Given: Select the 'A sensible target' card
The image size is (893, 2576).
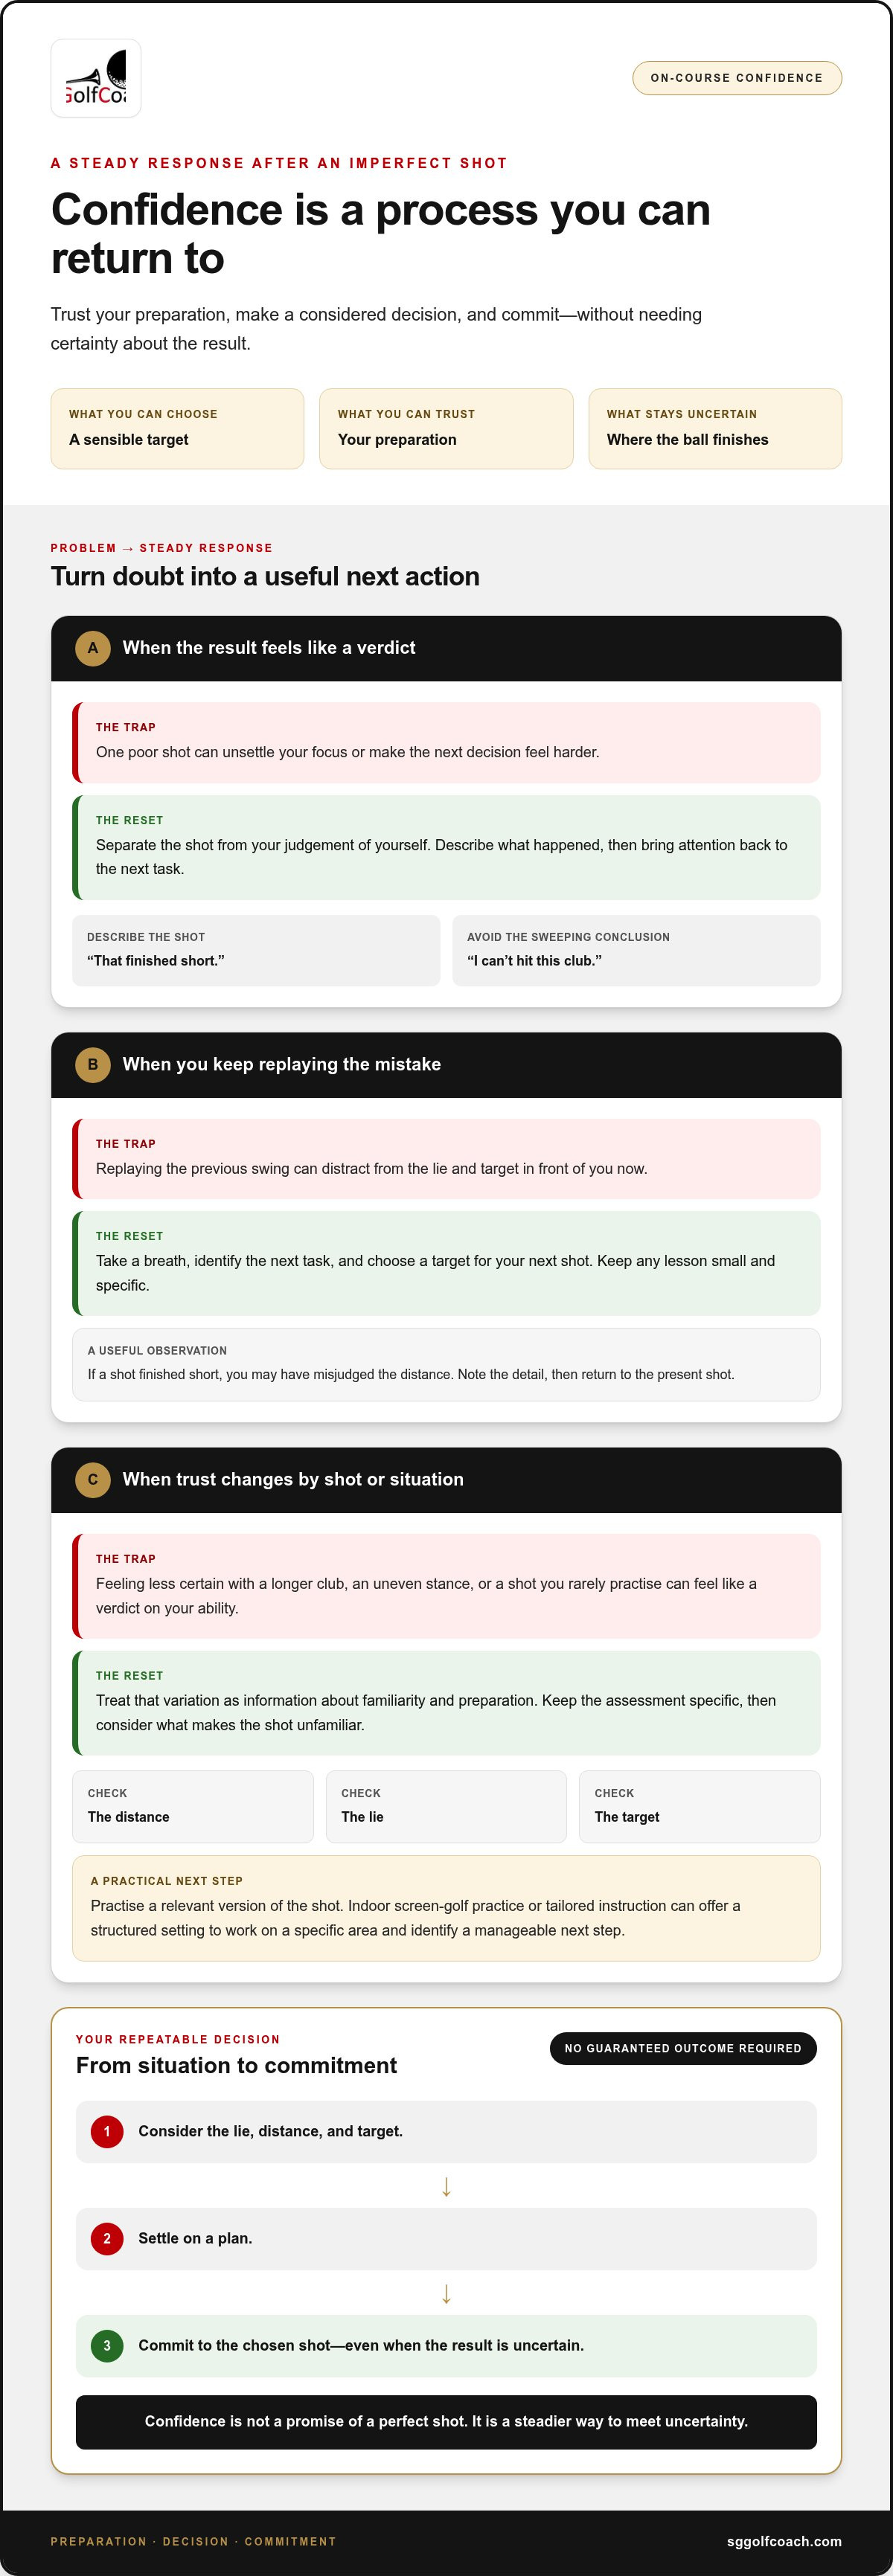Looking at the screenshot, I should tap(177, 428).
